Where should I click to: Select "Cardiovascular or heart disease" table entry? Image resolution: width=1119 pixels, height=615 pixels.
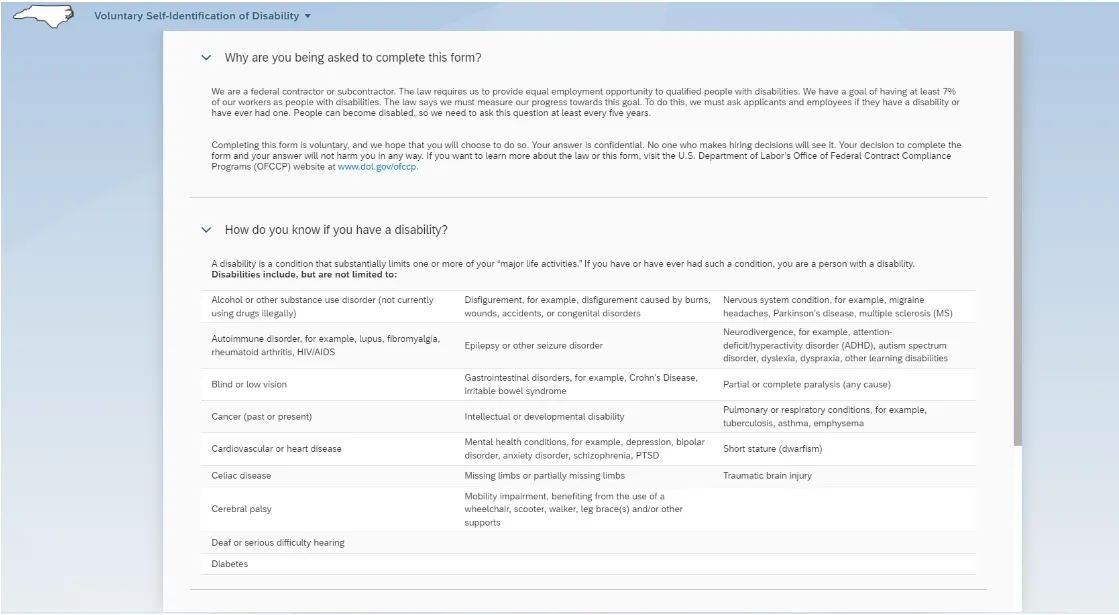tap(276, 449)
